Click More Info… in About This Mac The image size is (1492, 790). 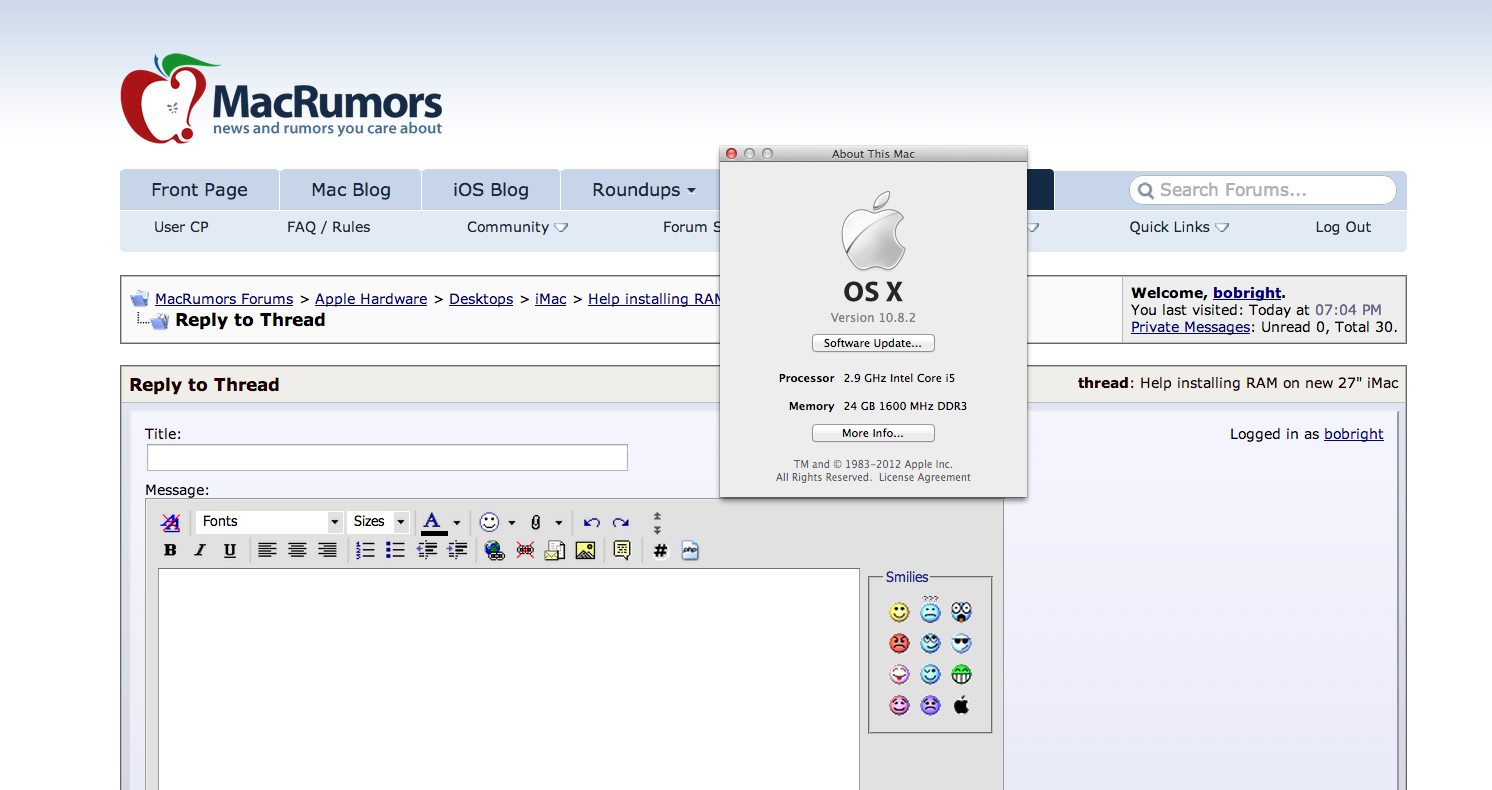tap(873, 433)
